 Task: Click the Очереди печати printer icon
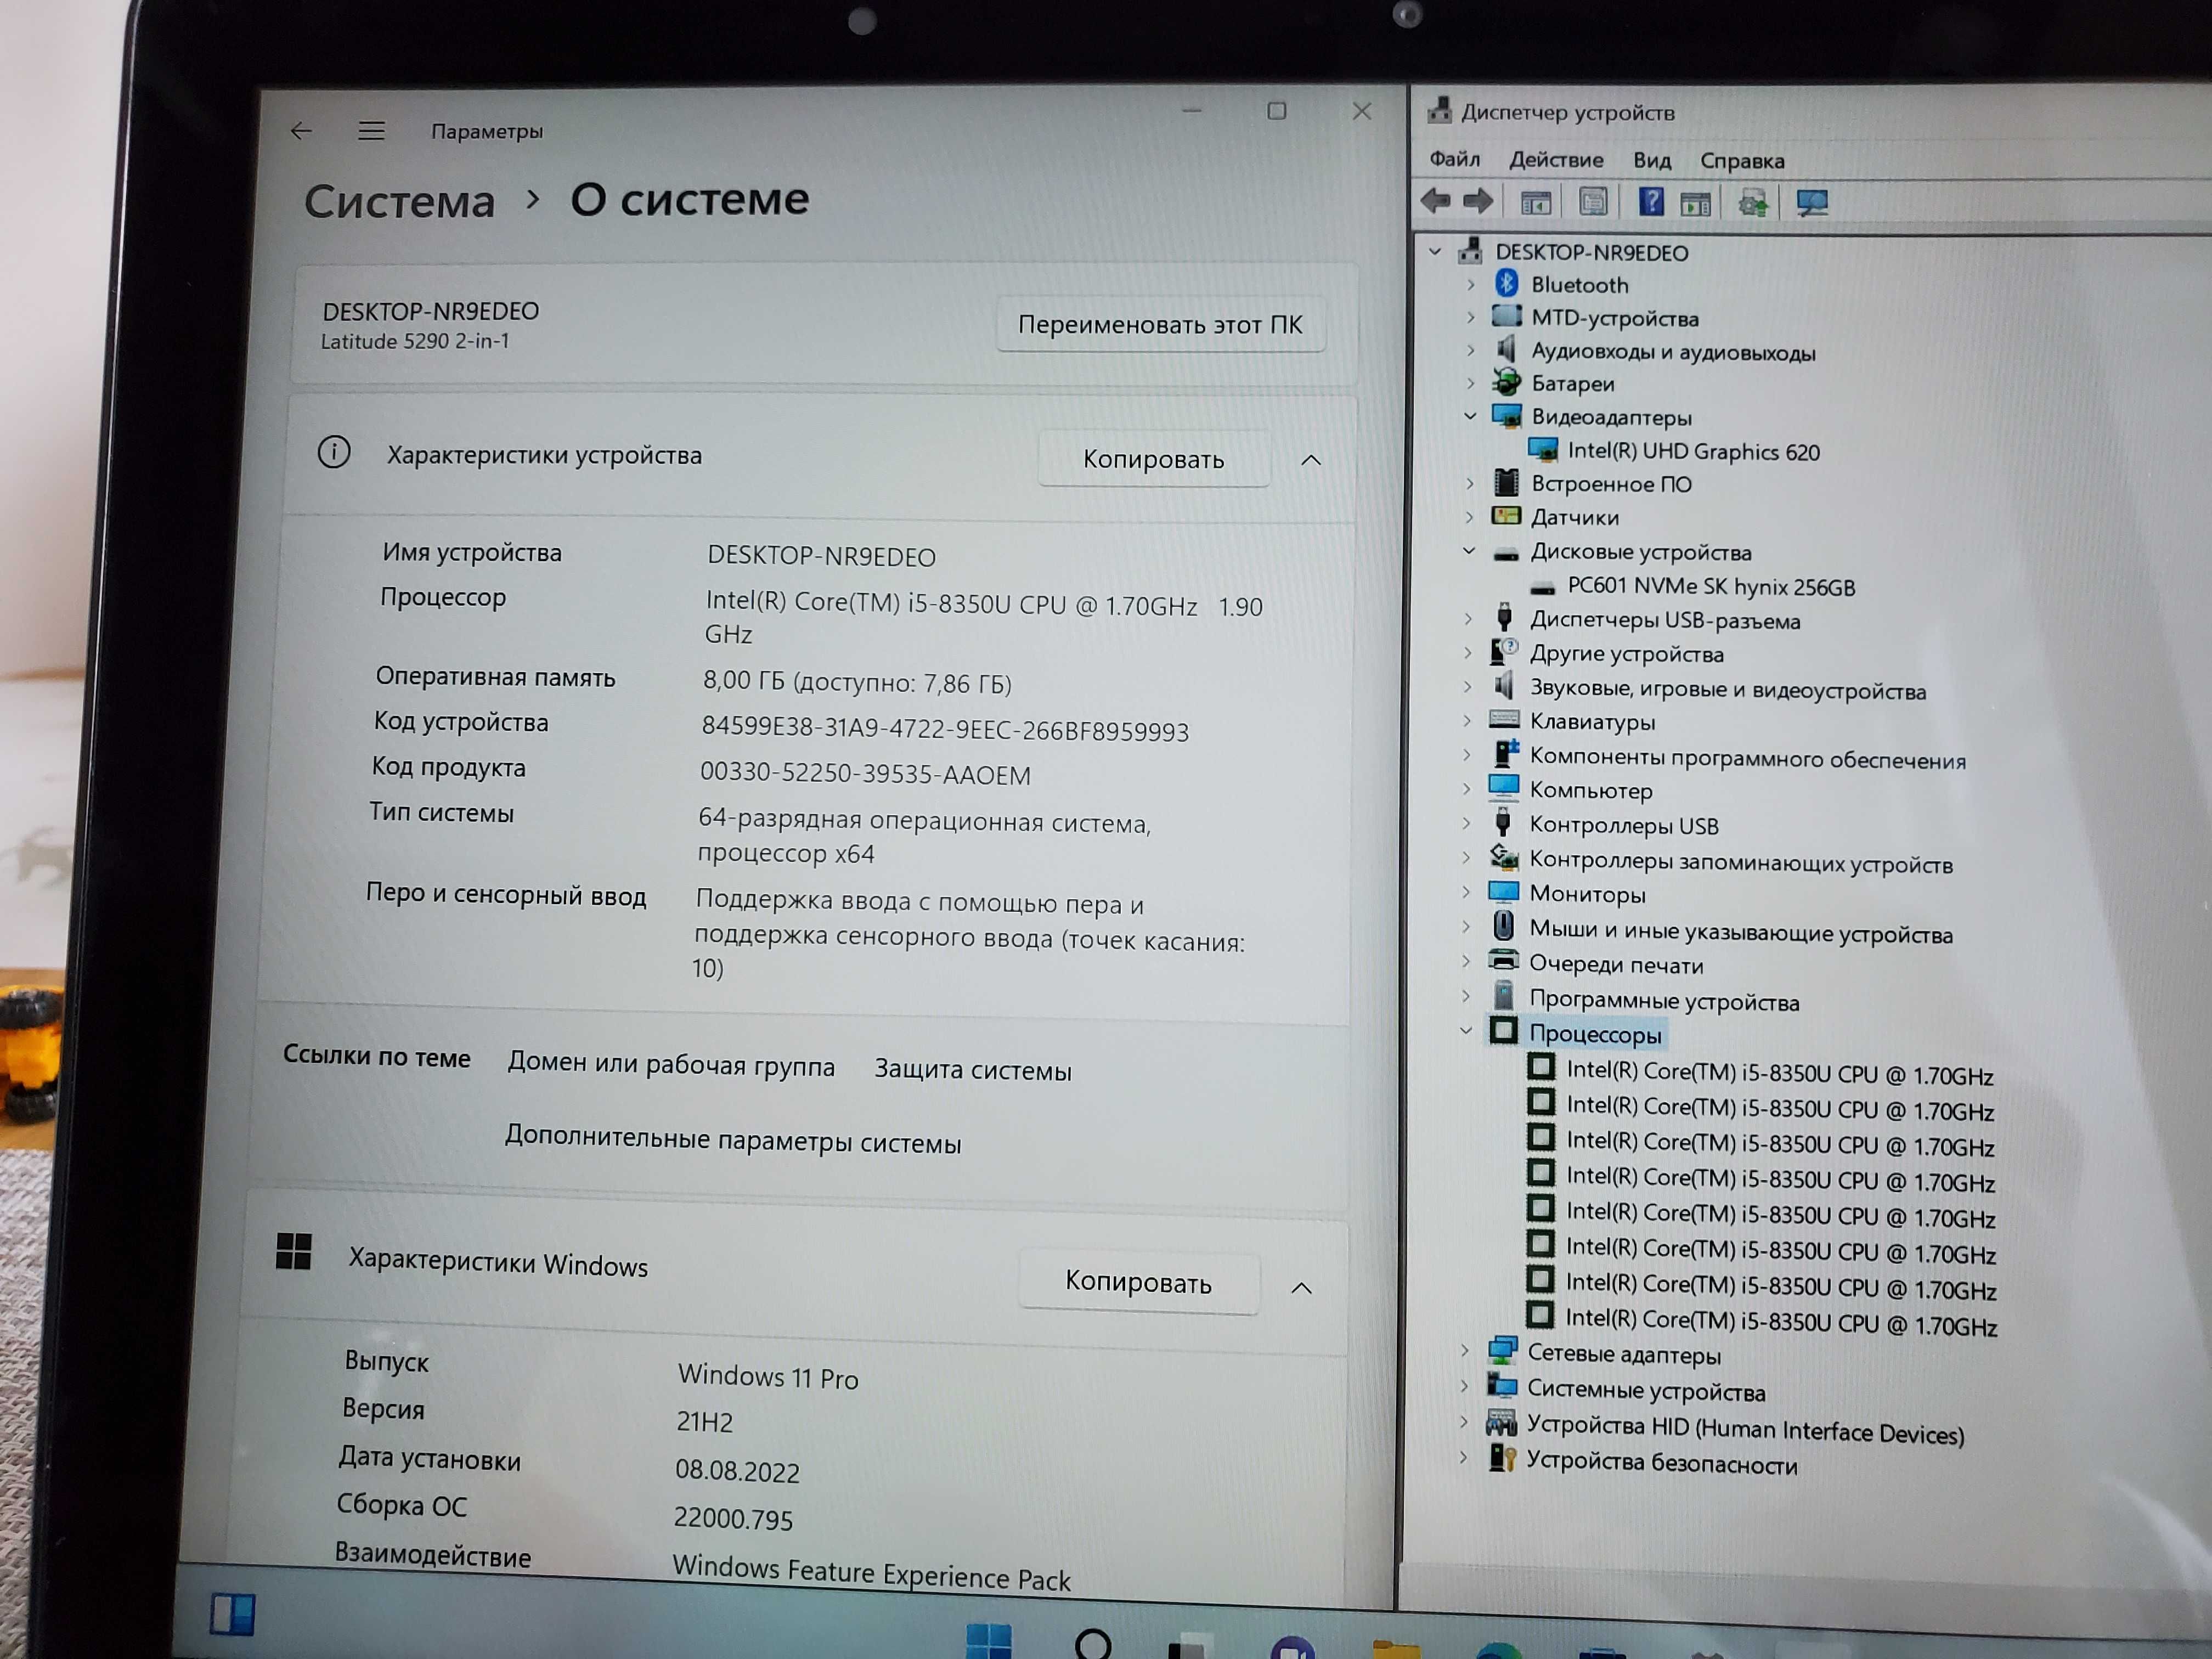[x=1503, y=961]
